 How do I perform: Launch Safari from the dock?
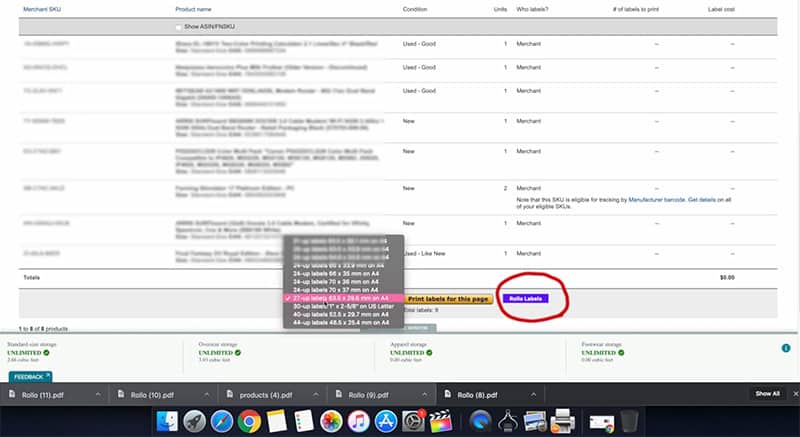coord(222,422)
